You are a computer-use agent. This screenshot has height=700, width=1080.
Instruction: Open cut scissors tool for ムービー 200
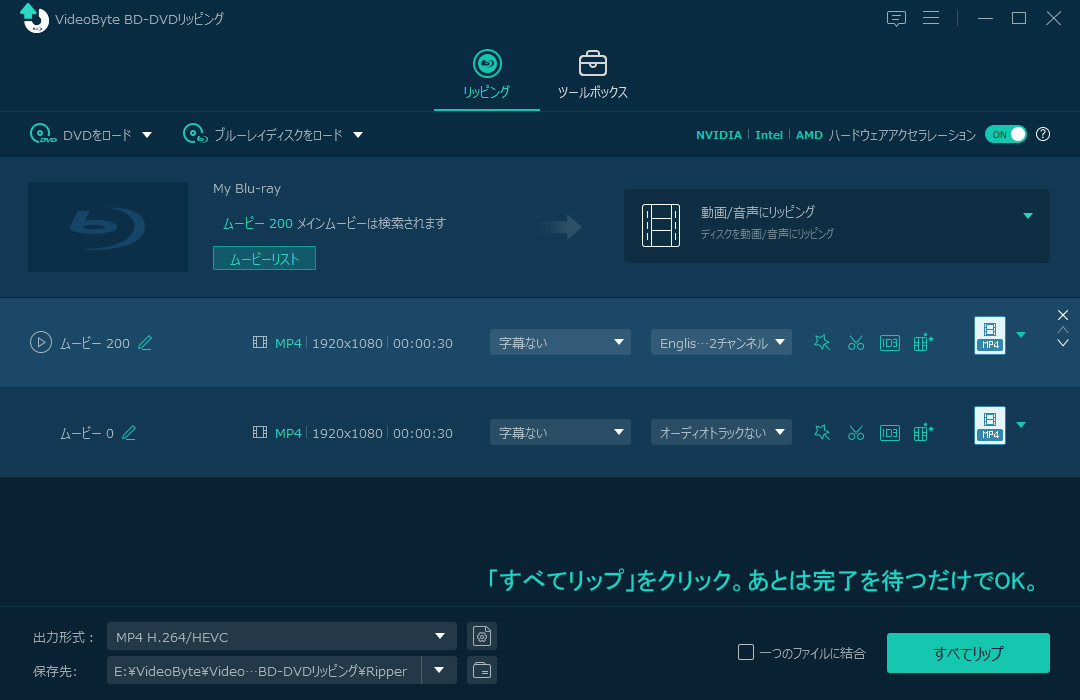pyautogui.click(x=855, y=342)
